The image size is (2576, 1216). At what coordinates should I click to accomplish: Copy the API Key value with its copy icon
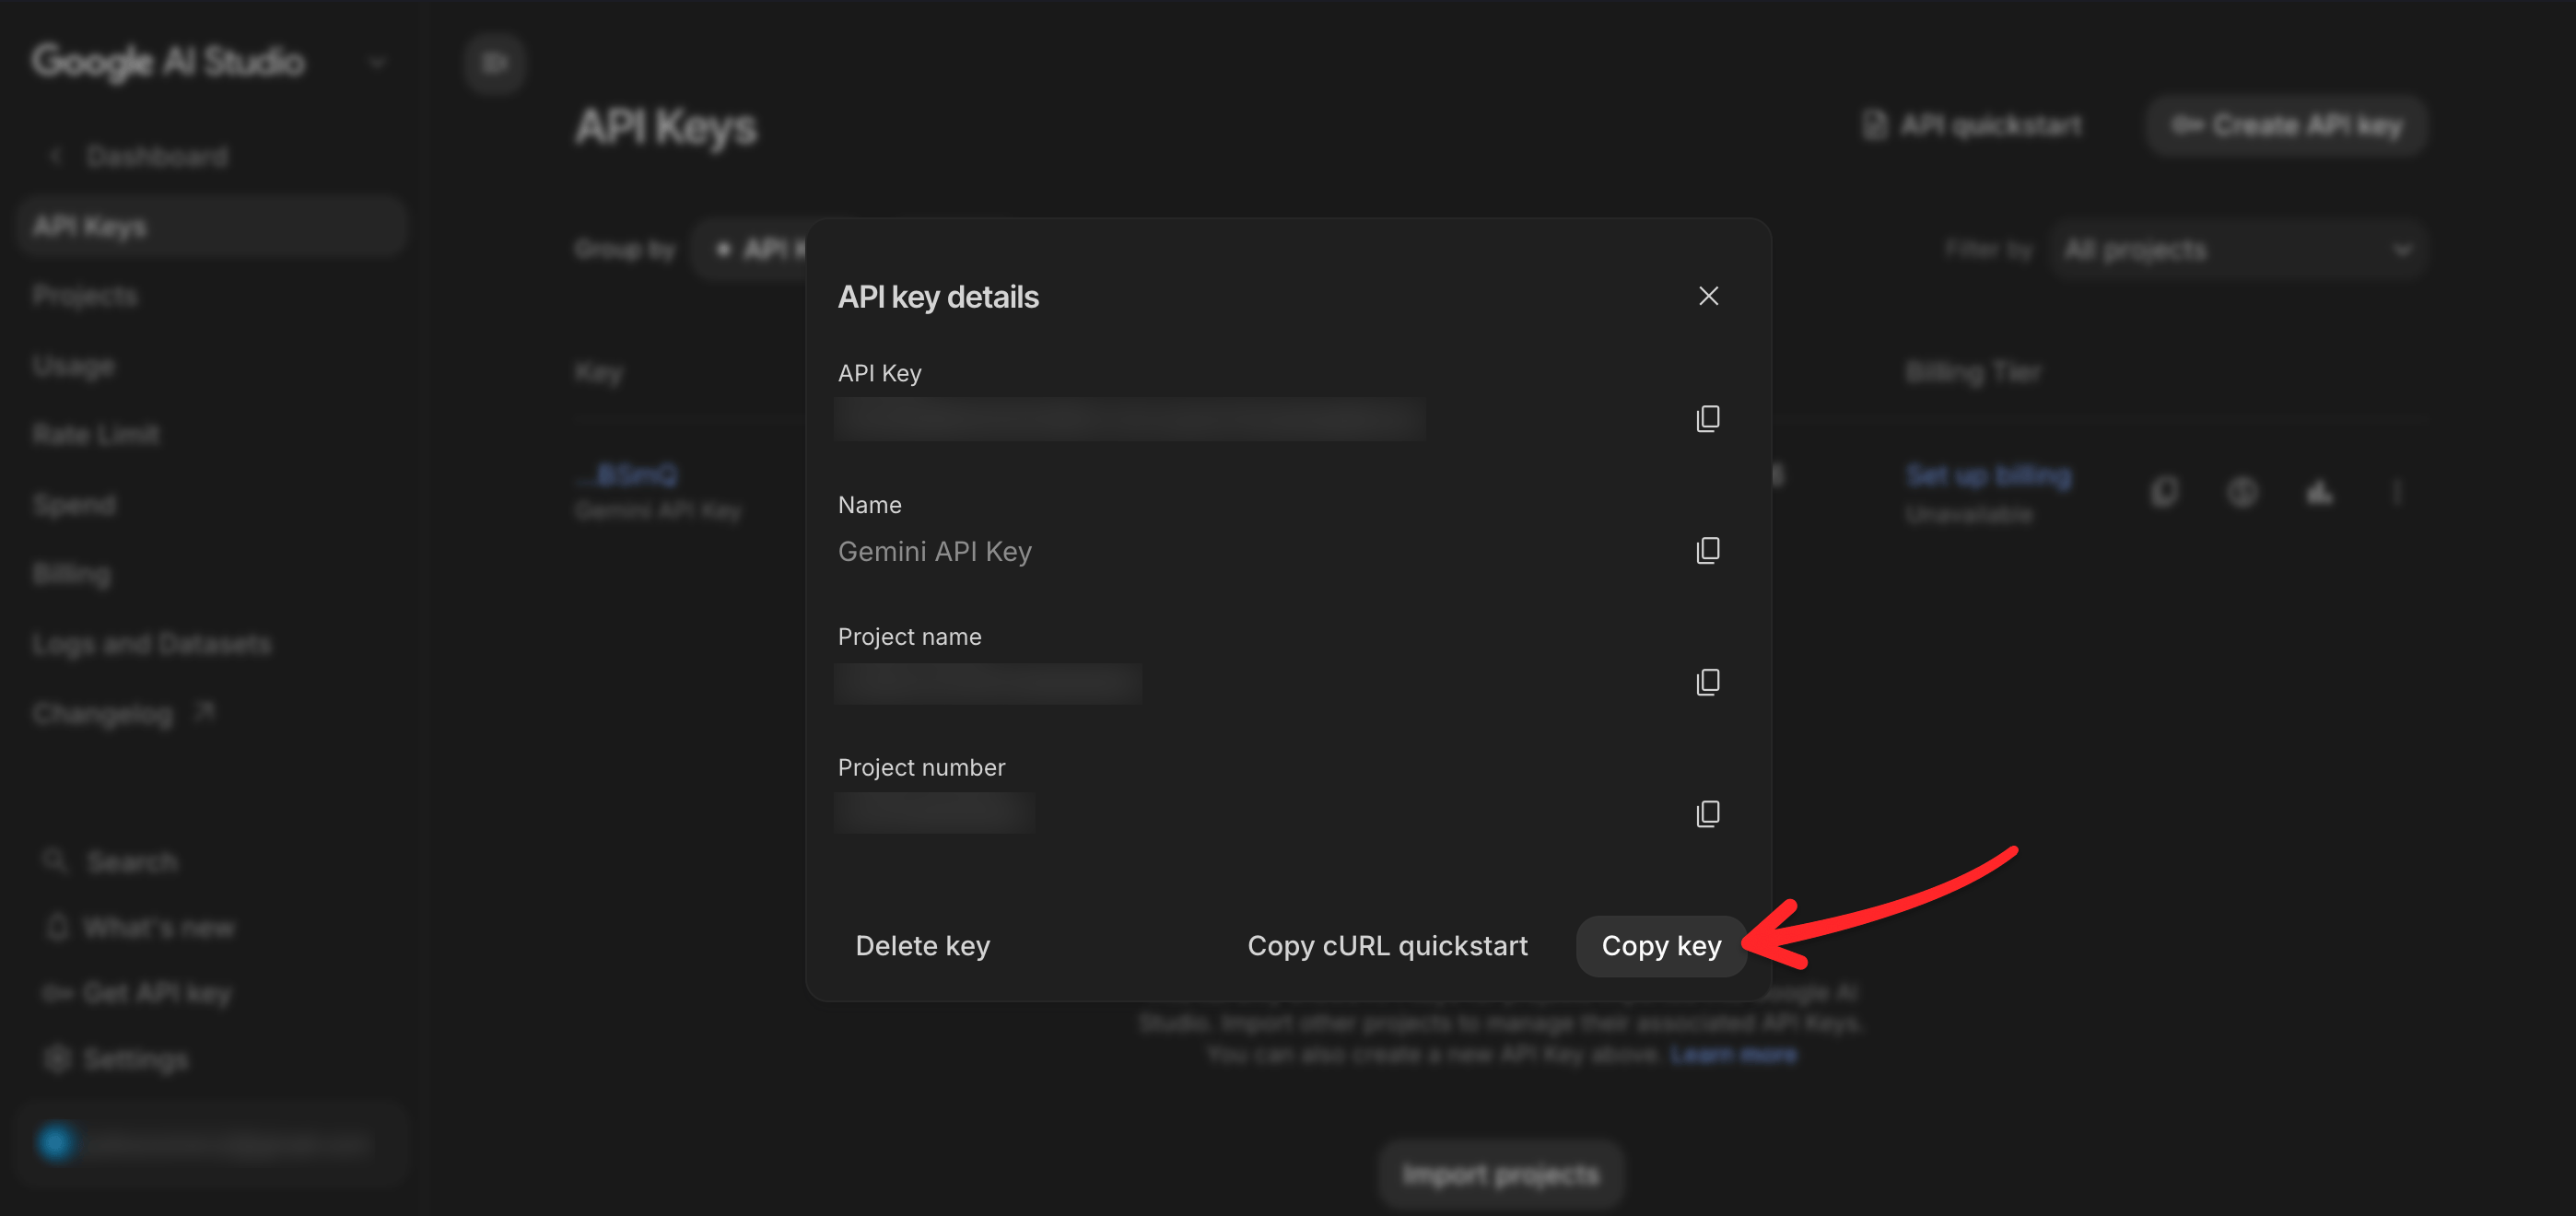1708,418
